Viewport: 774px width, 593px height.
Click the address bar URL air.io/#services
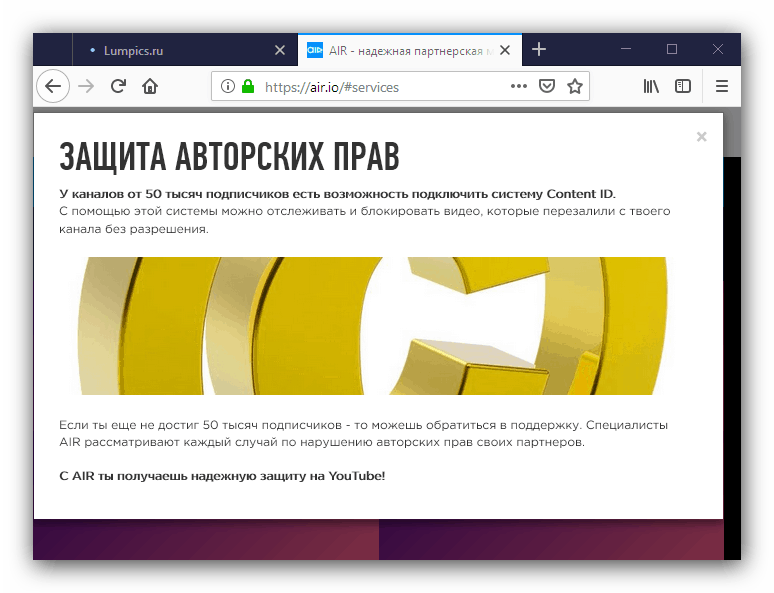pyautogui.click(x=332, y=87)
